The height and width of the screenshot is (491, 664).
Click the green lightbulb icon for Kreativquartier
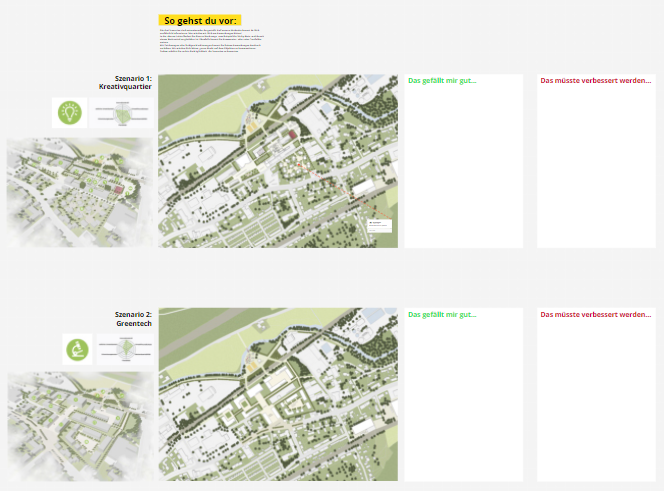tap(69, 112)
